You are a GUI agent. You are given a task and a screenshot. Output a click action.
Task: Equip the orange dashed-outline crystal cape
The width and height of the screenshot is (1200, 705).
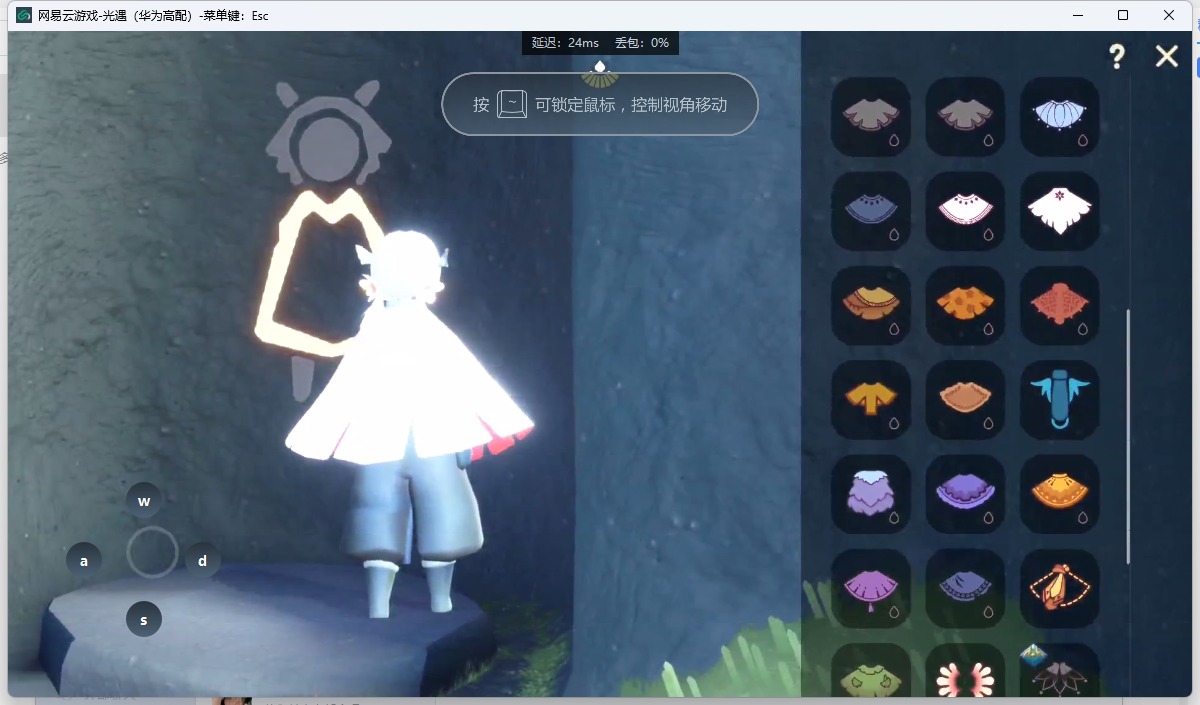(x=1059, y=588)
